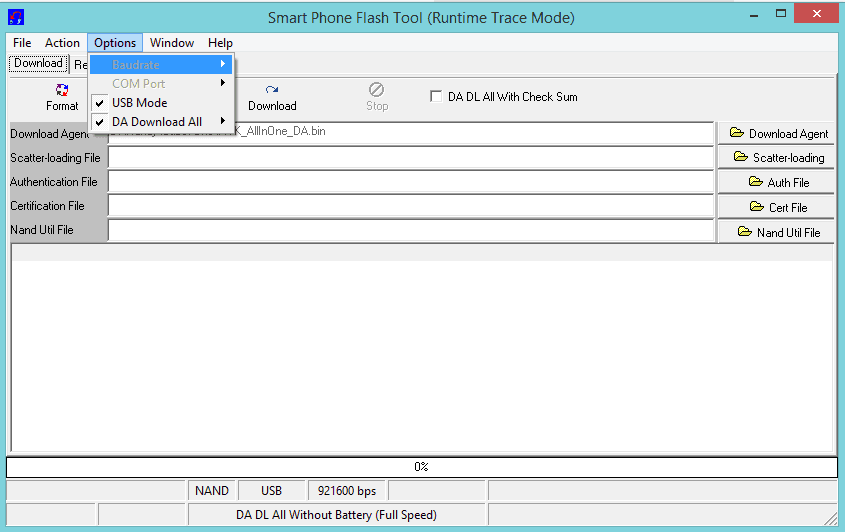Browse with the Scatter-loading button
The image size is (845, 532).
(x=776, y=157)
